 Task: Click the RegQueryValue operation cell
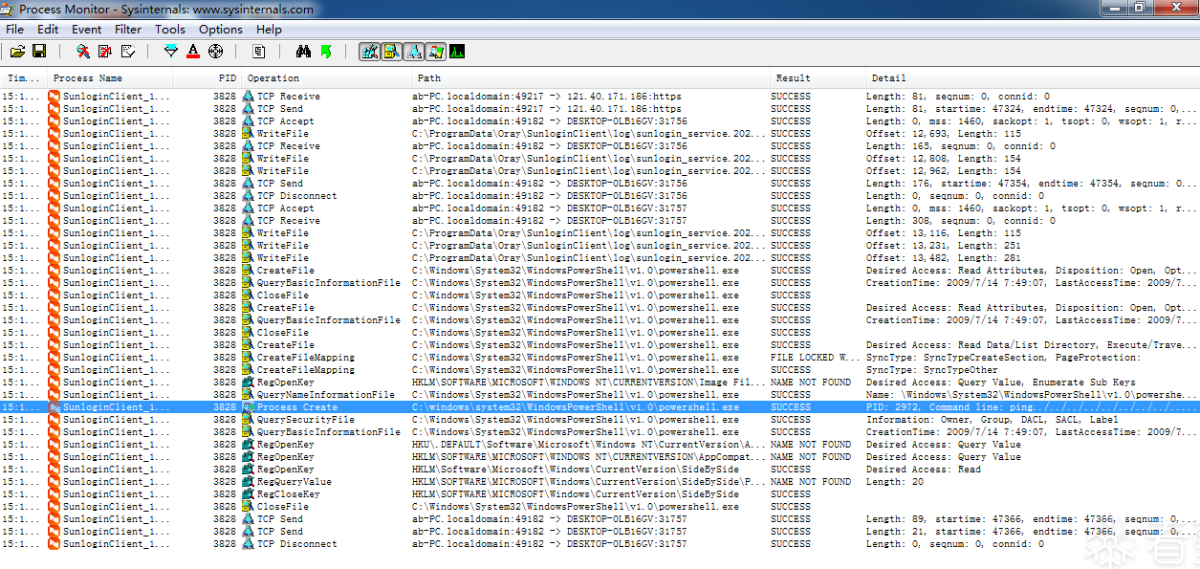(294, 482)
